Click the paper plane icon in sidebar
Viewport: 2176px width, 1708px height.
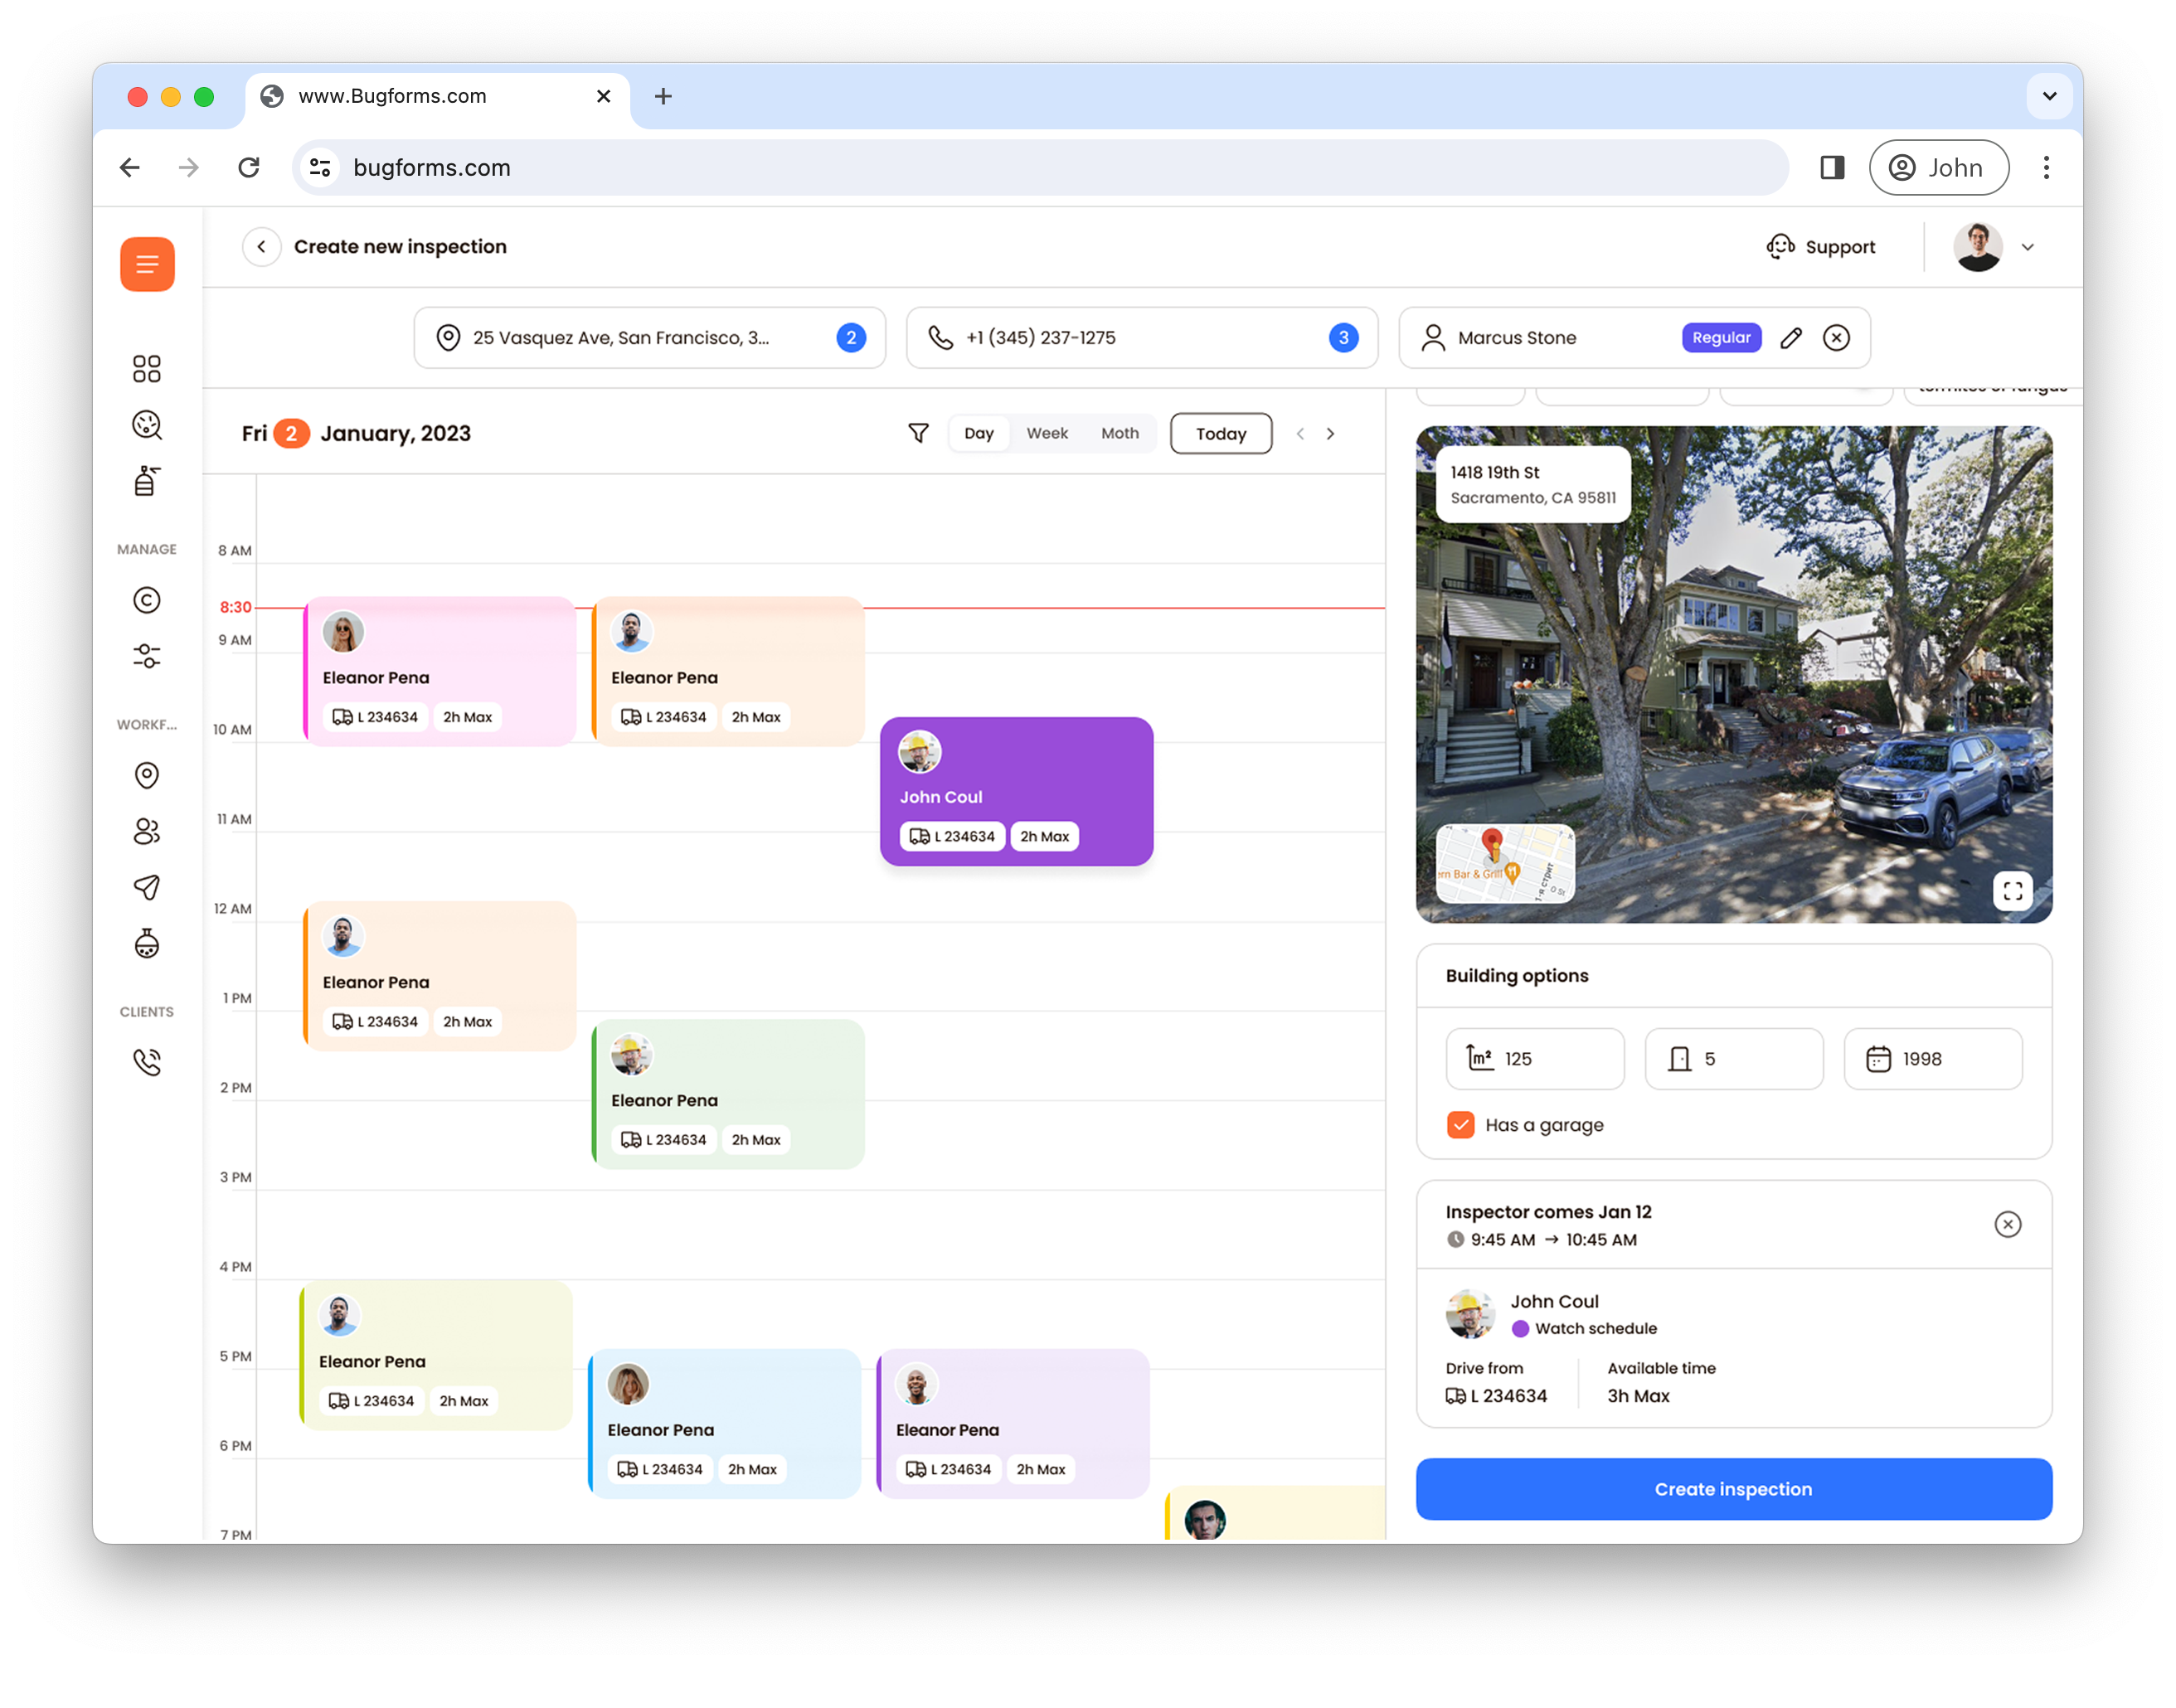coord(147,887)
